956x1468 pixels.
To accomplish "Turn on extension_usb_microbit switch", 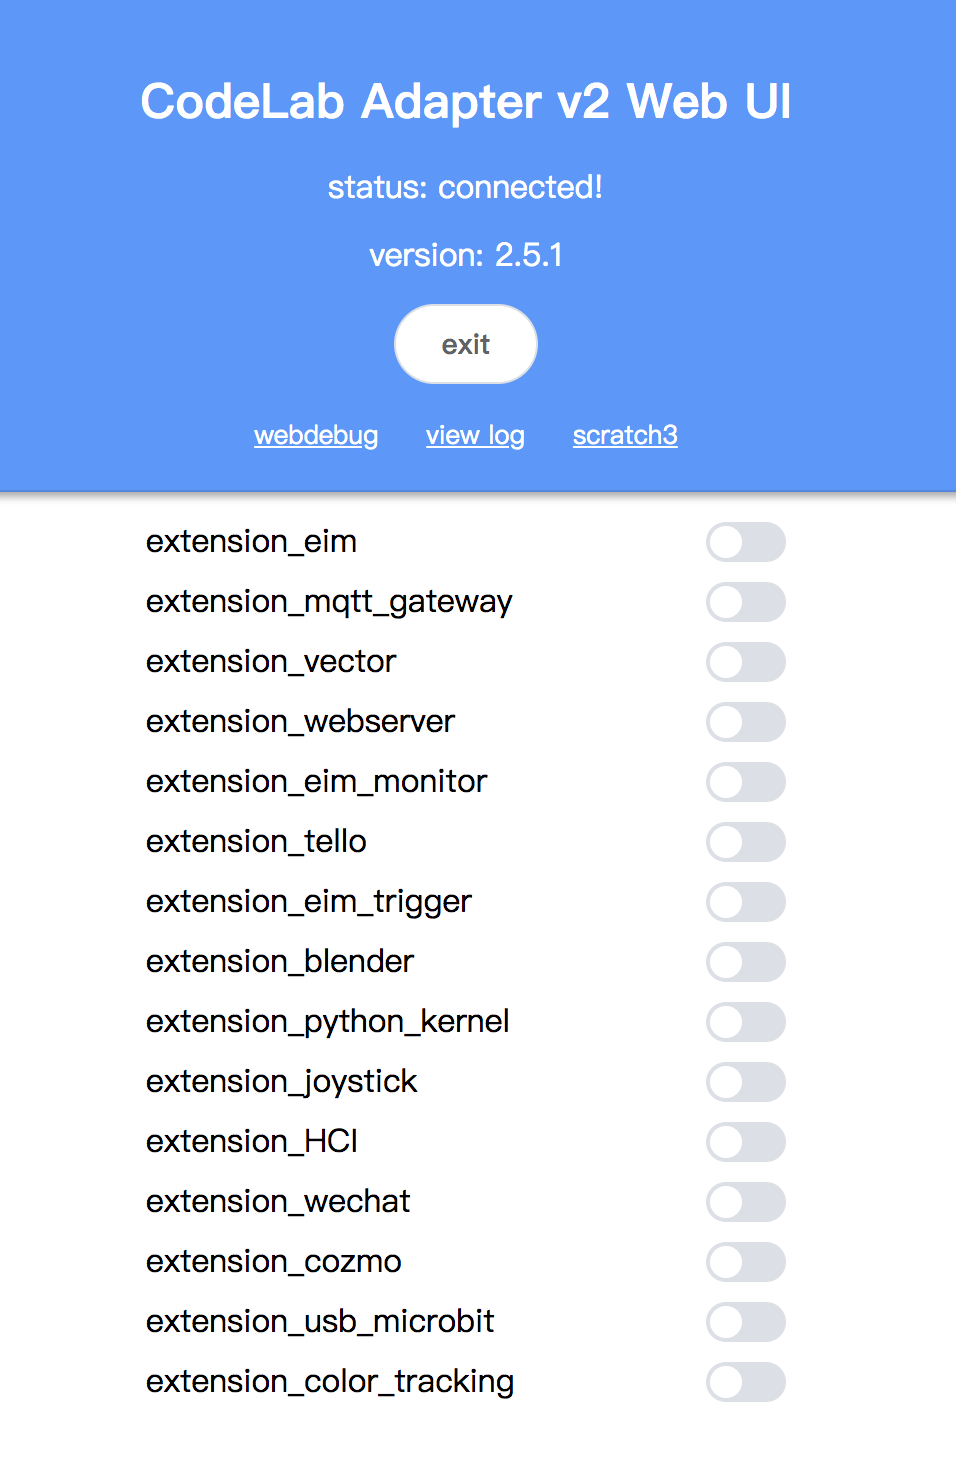I will [745, 1322].
